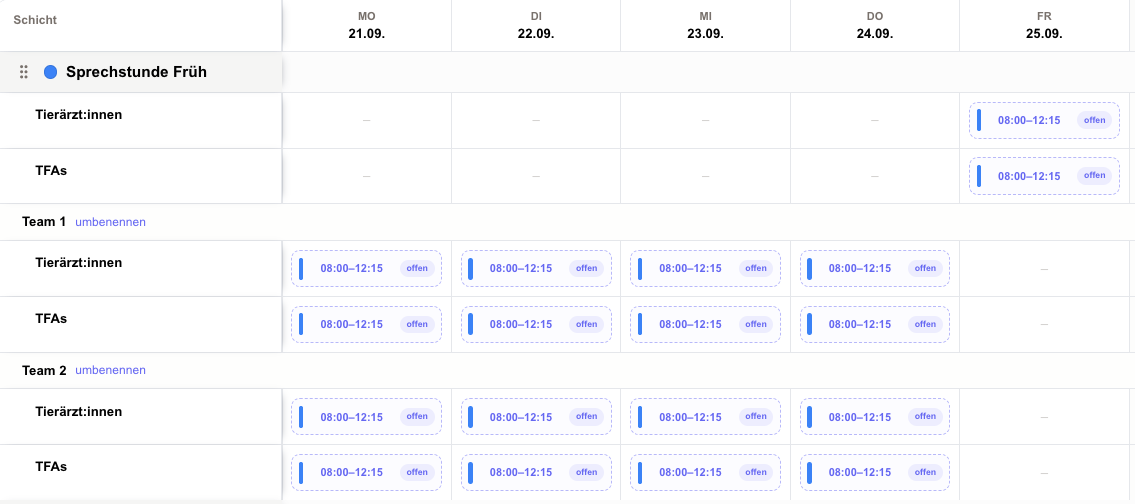Click TFAs row label under Sprechstunde Früh
The width and height of the screenshot is (1135, 504).
[x=51, y=169]
